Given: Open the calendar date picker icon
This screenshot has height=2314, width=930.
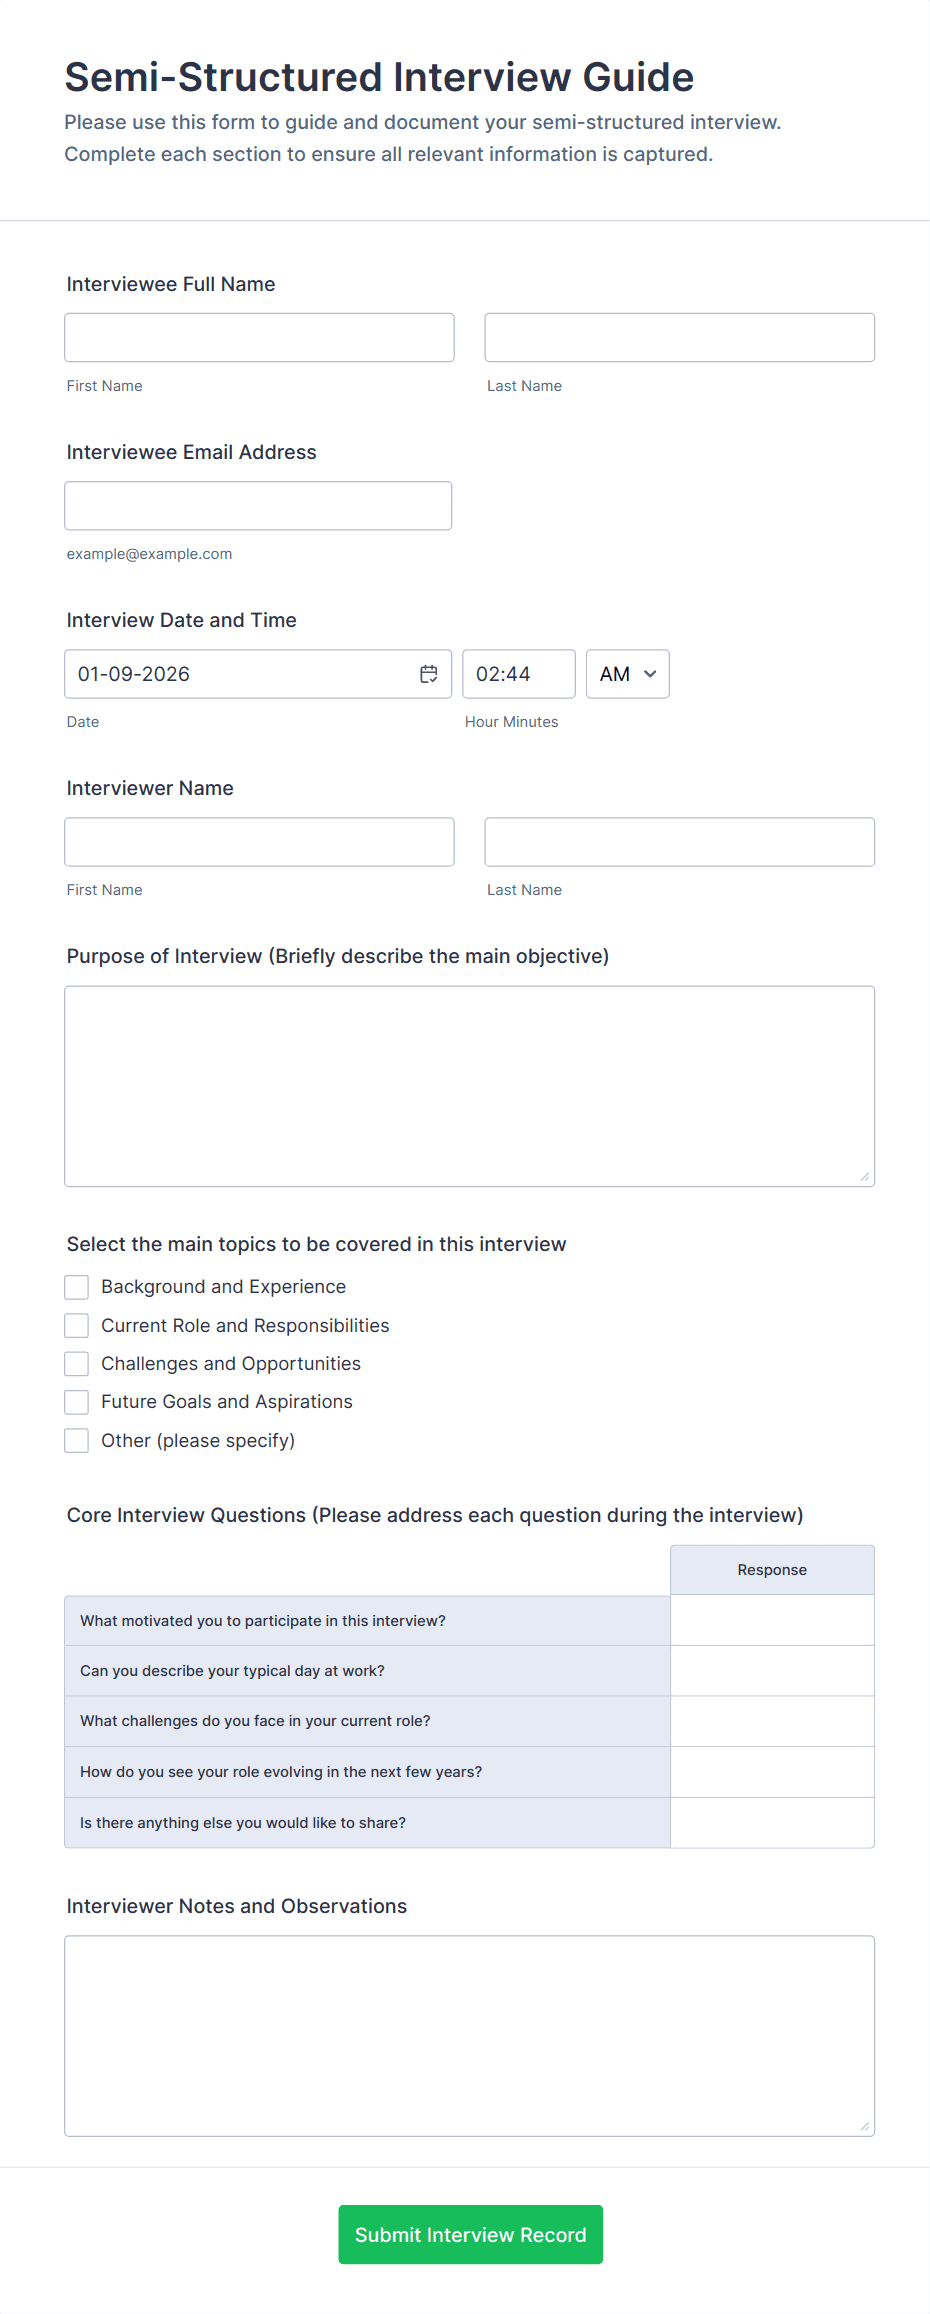Looking at the screenshot, I should 428,674.
